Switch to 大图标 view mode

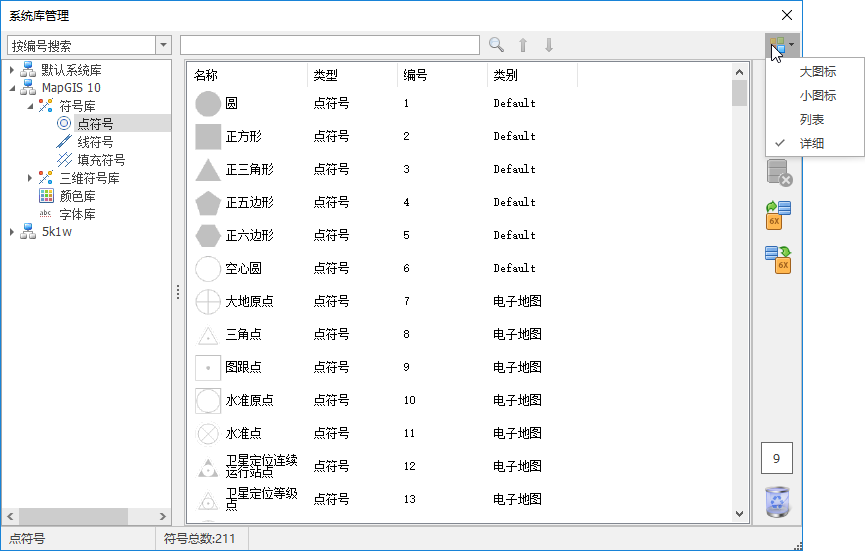818,72
